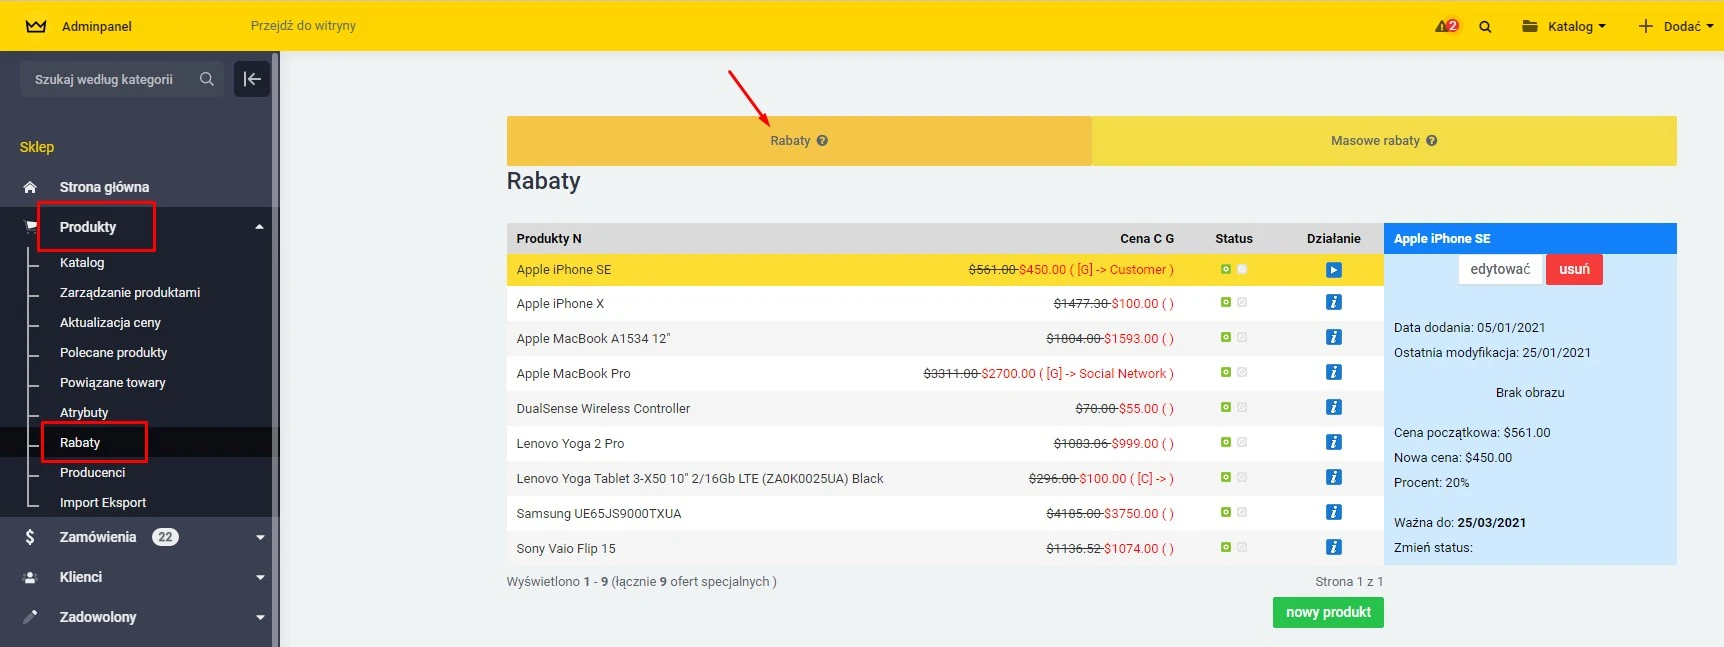Open info icon for Apple iPhone X
This screenshot has height=647, width=1724.
point(1334,302)
